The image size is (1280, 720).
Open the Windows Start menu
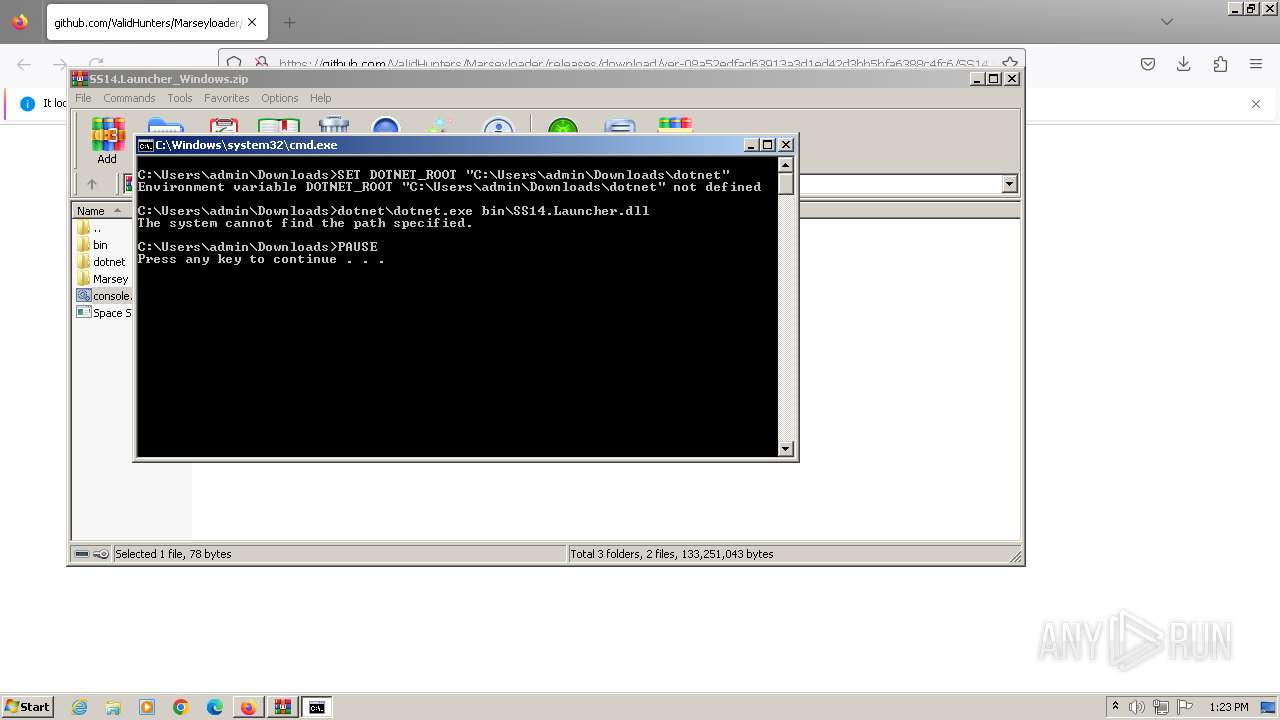point(27,707)
